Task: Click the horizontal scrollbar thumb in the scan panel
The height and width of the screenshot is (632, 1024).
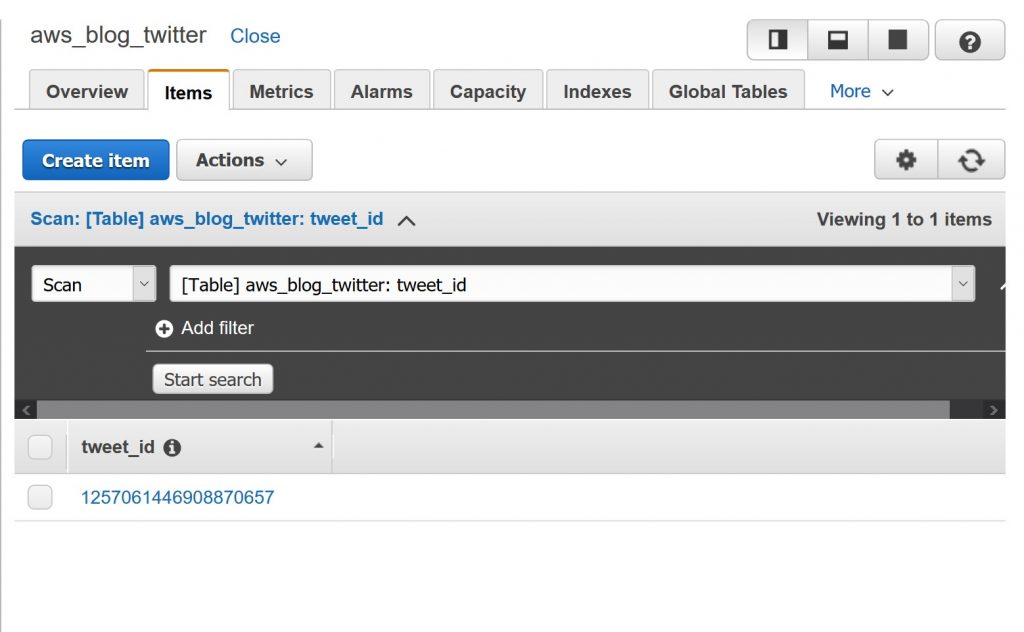Action: point(493,410)
